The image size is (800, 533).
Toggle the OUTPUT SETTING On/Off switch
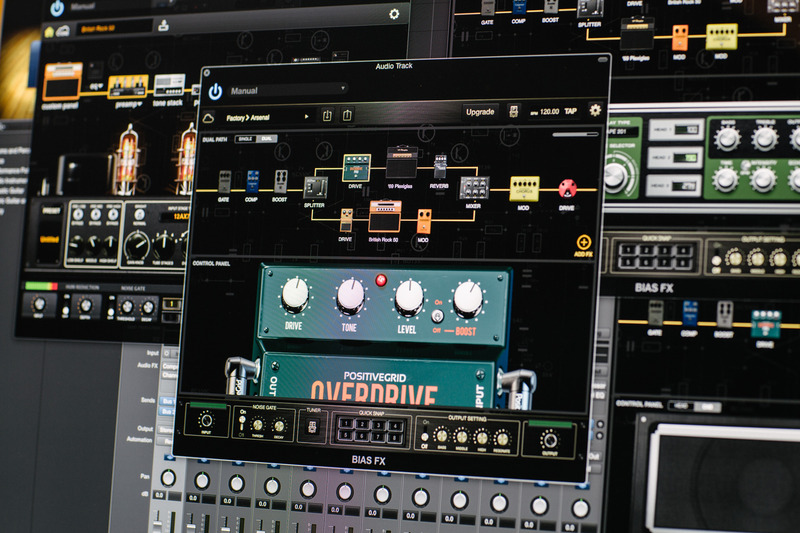(424, 436)
